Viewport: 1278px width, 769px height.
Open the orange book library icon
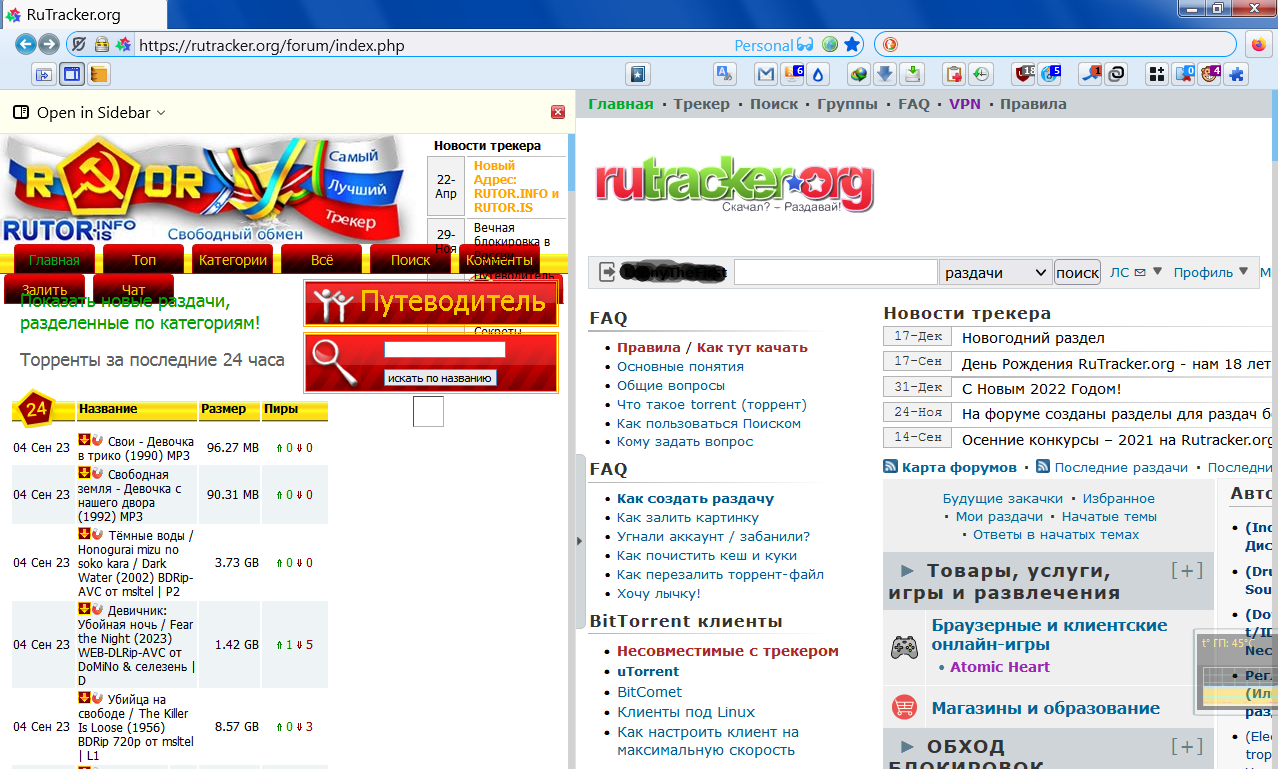[98, 74]
